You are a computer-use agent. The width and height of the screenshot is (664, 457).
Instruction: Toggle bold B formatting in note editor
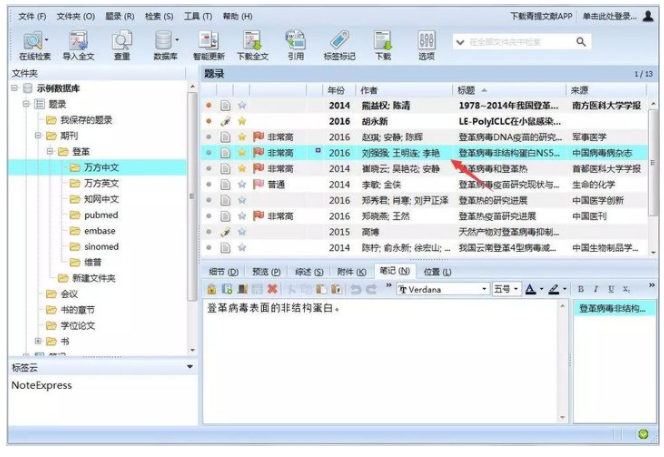click(581, 289)
